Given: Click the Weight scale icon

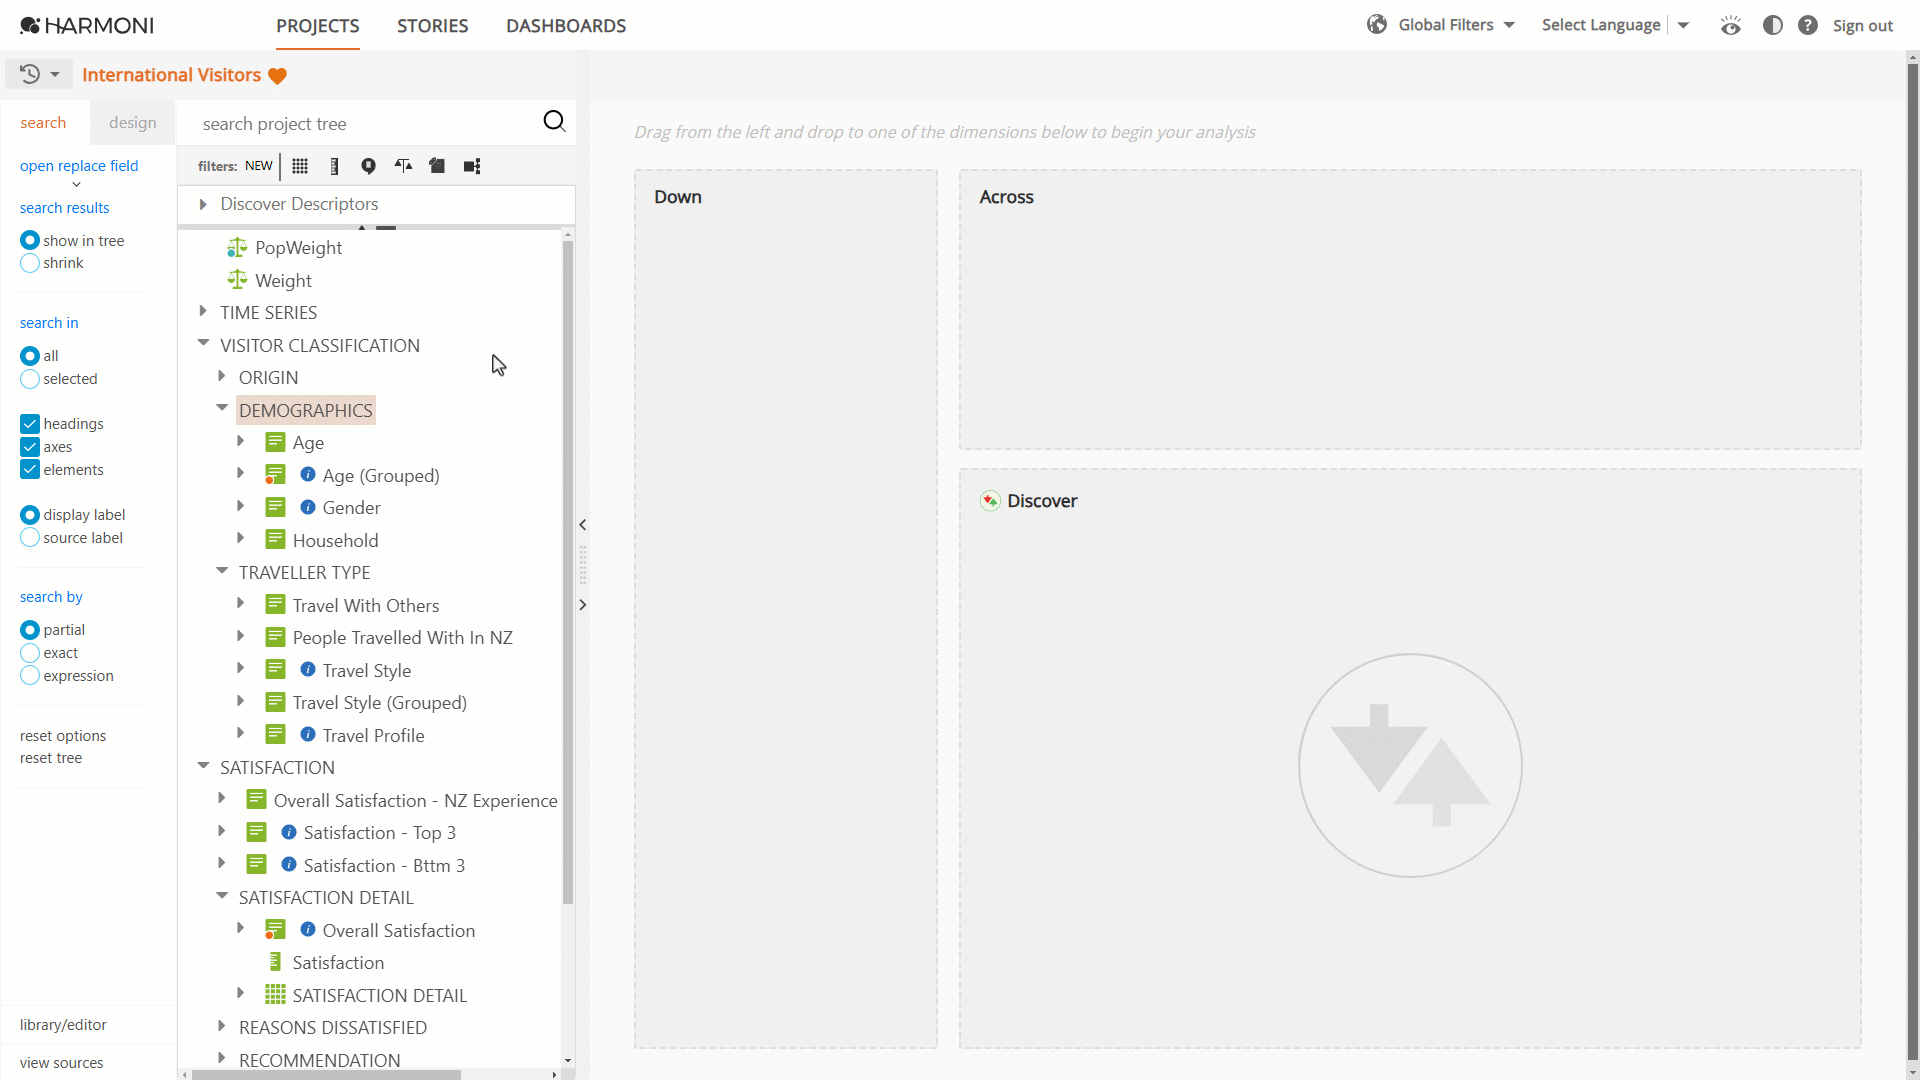Looking at the screenshot, I should 237,280.
